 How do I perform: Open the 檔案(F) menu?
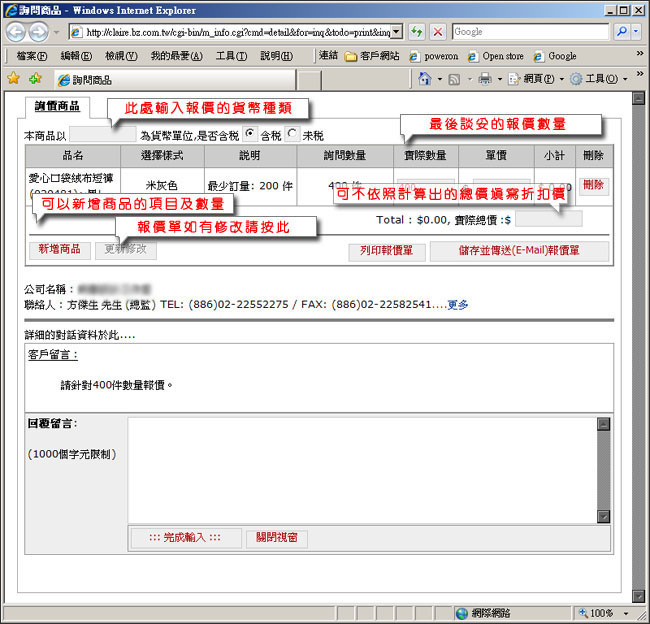coord(32,56)
